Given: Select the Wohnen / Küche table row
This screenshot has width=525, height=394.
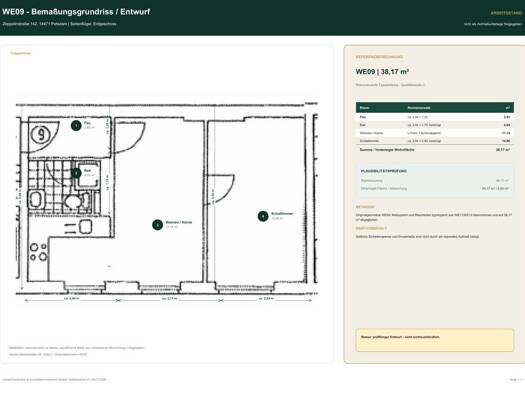Looking at the screenshot, I should pos(435,133).
